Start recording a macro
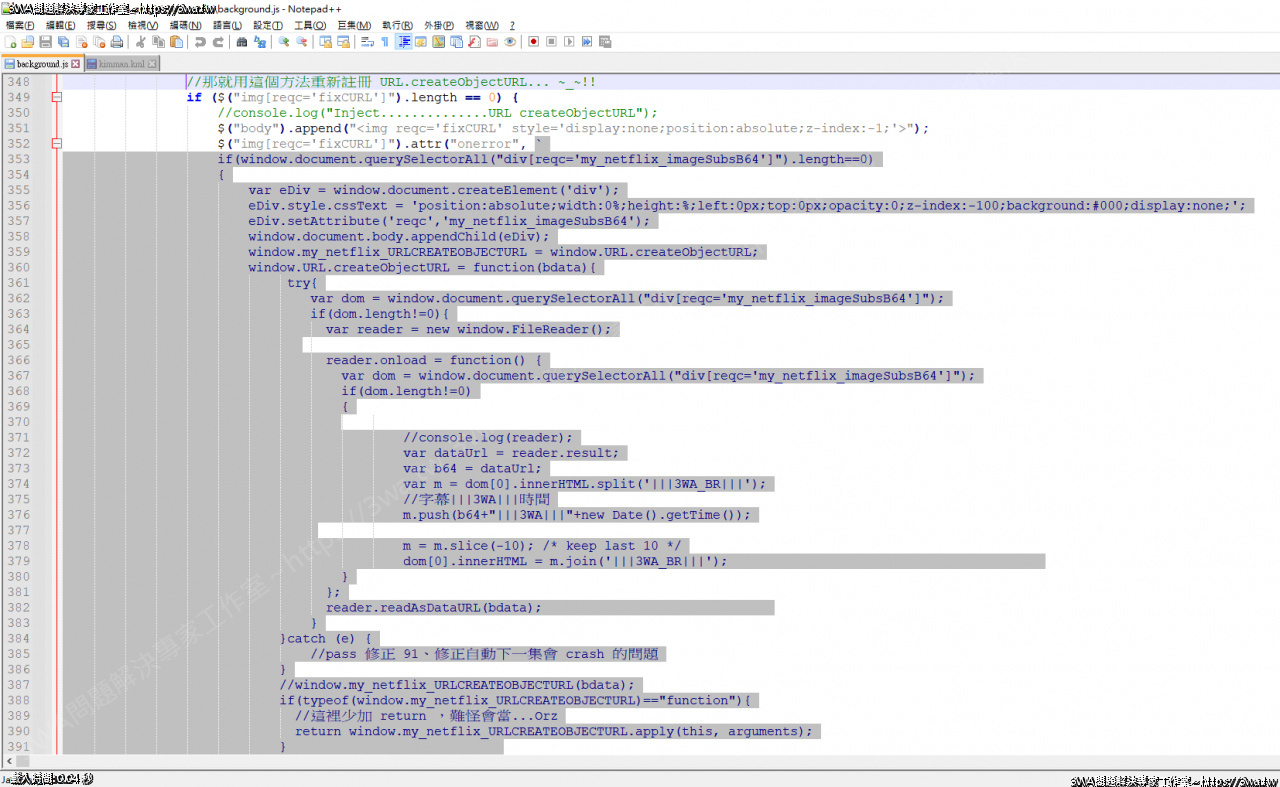This screenshot has width=1280, height=787. (x=533, y=42)
